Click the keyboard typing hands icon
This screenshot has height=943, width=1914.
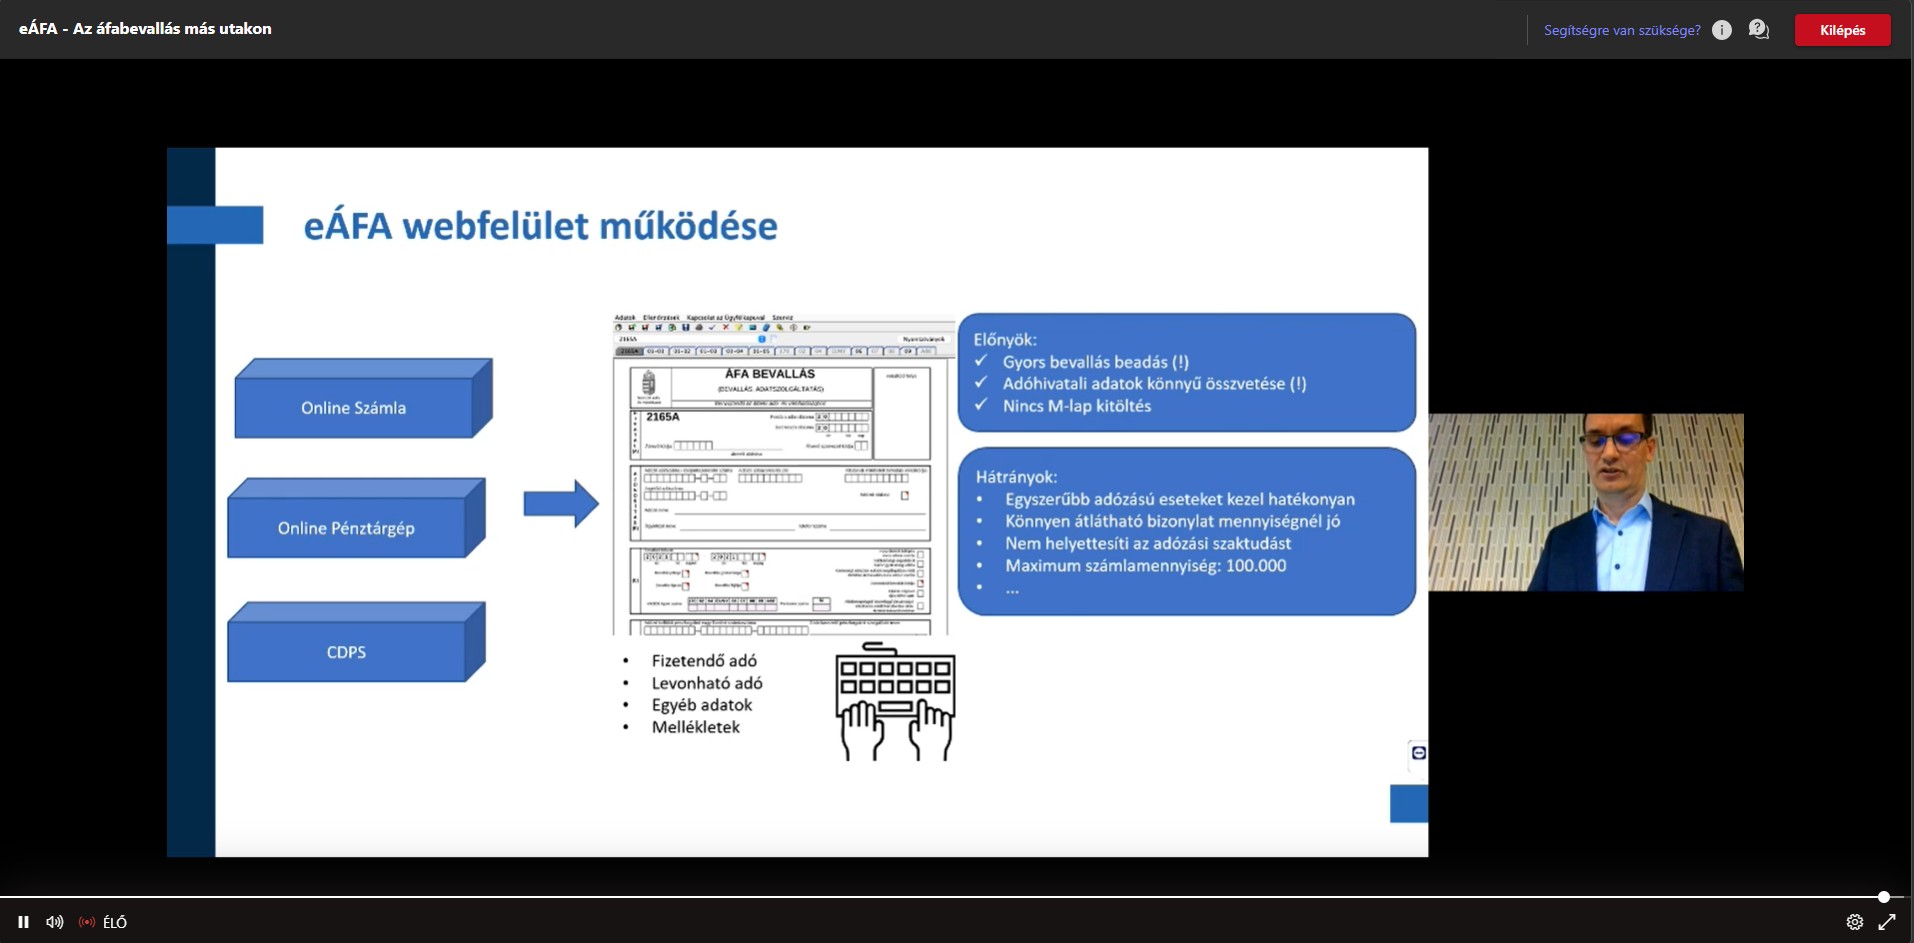[x=895, y=702]
